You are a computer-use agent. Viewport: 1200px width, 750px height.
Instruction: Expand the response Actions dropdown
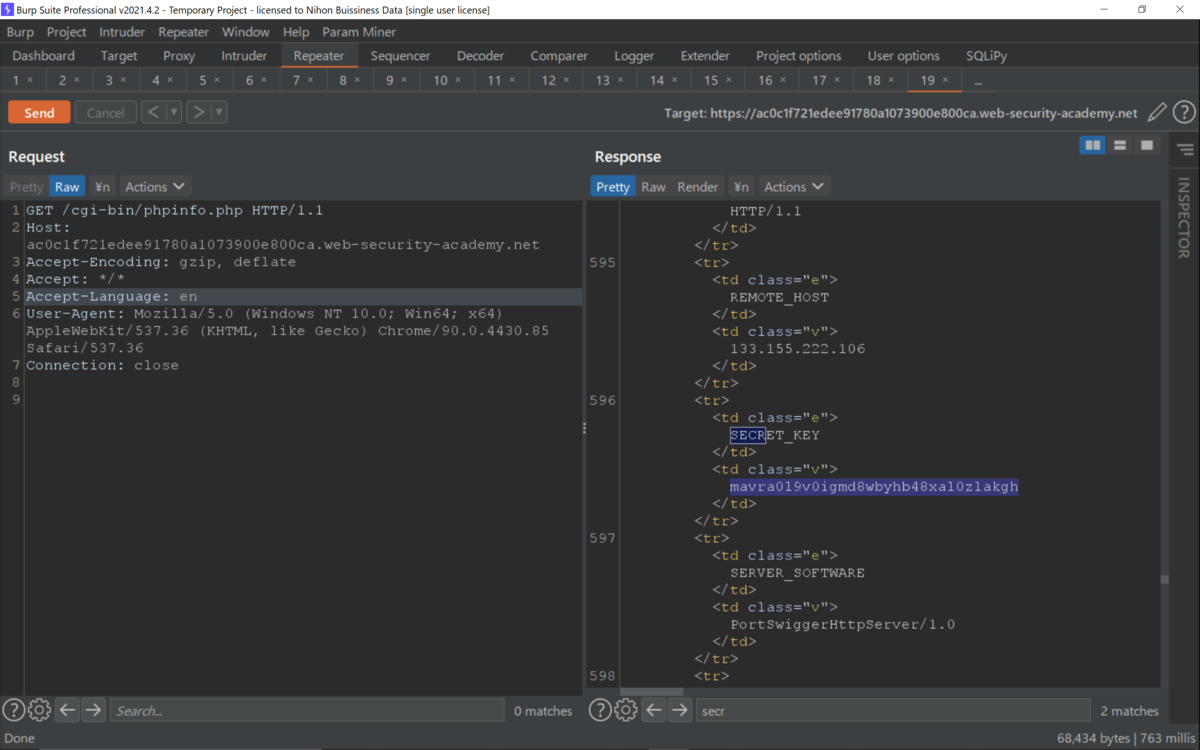[794, 186]
